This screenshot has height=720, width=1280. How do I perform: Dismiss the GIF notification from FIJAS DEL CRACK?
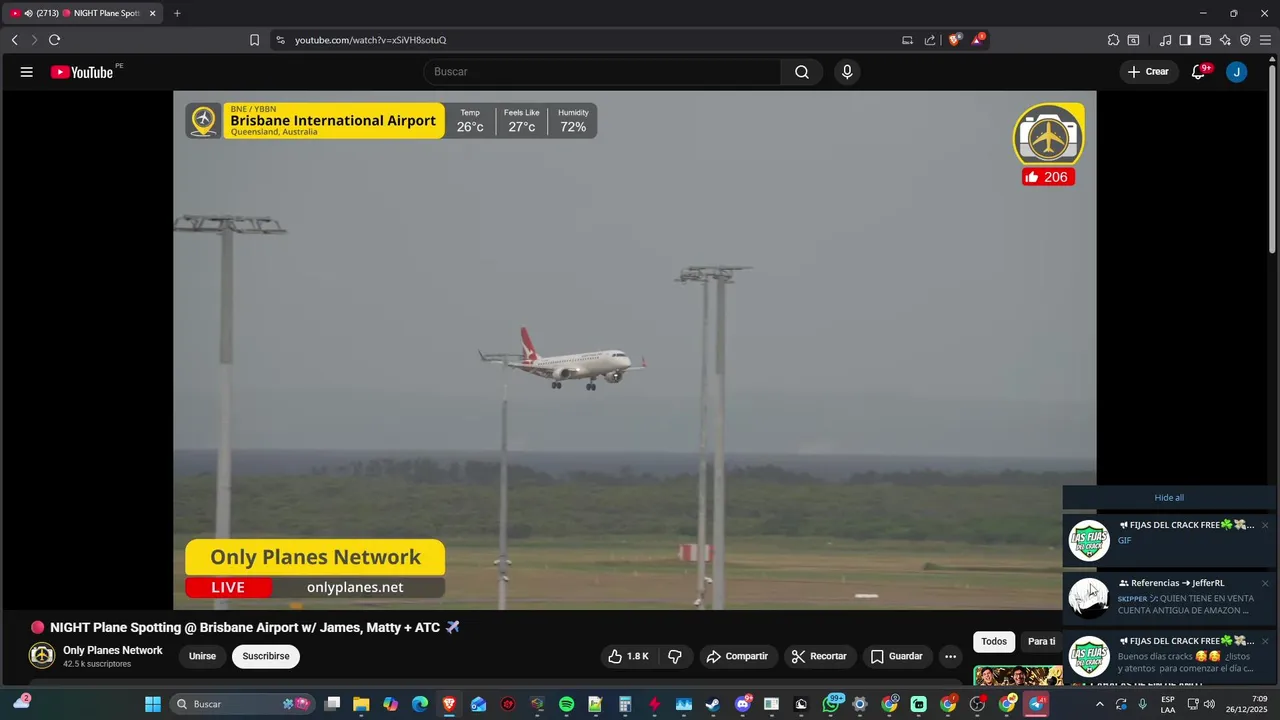pyautogui.click(x=1265, y=525)
